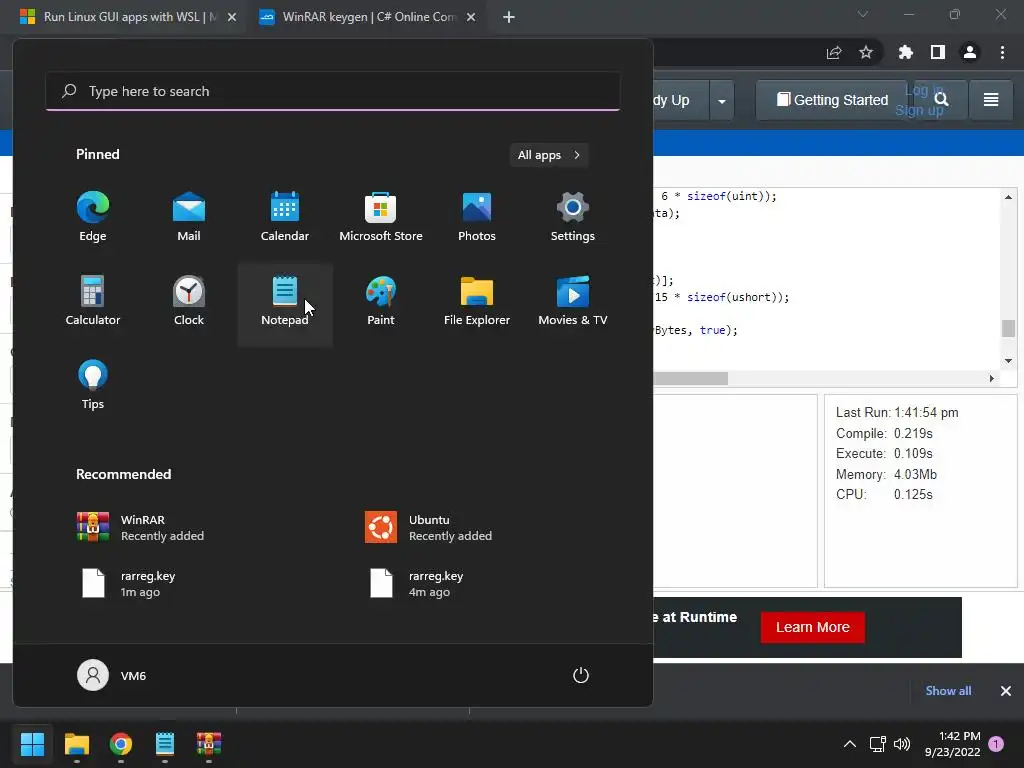Close the Run Linux GUI apps tab

point(232,18)
